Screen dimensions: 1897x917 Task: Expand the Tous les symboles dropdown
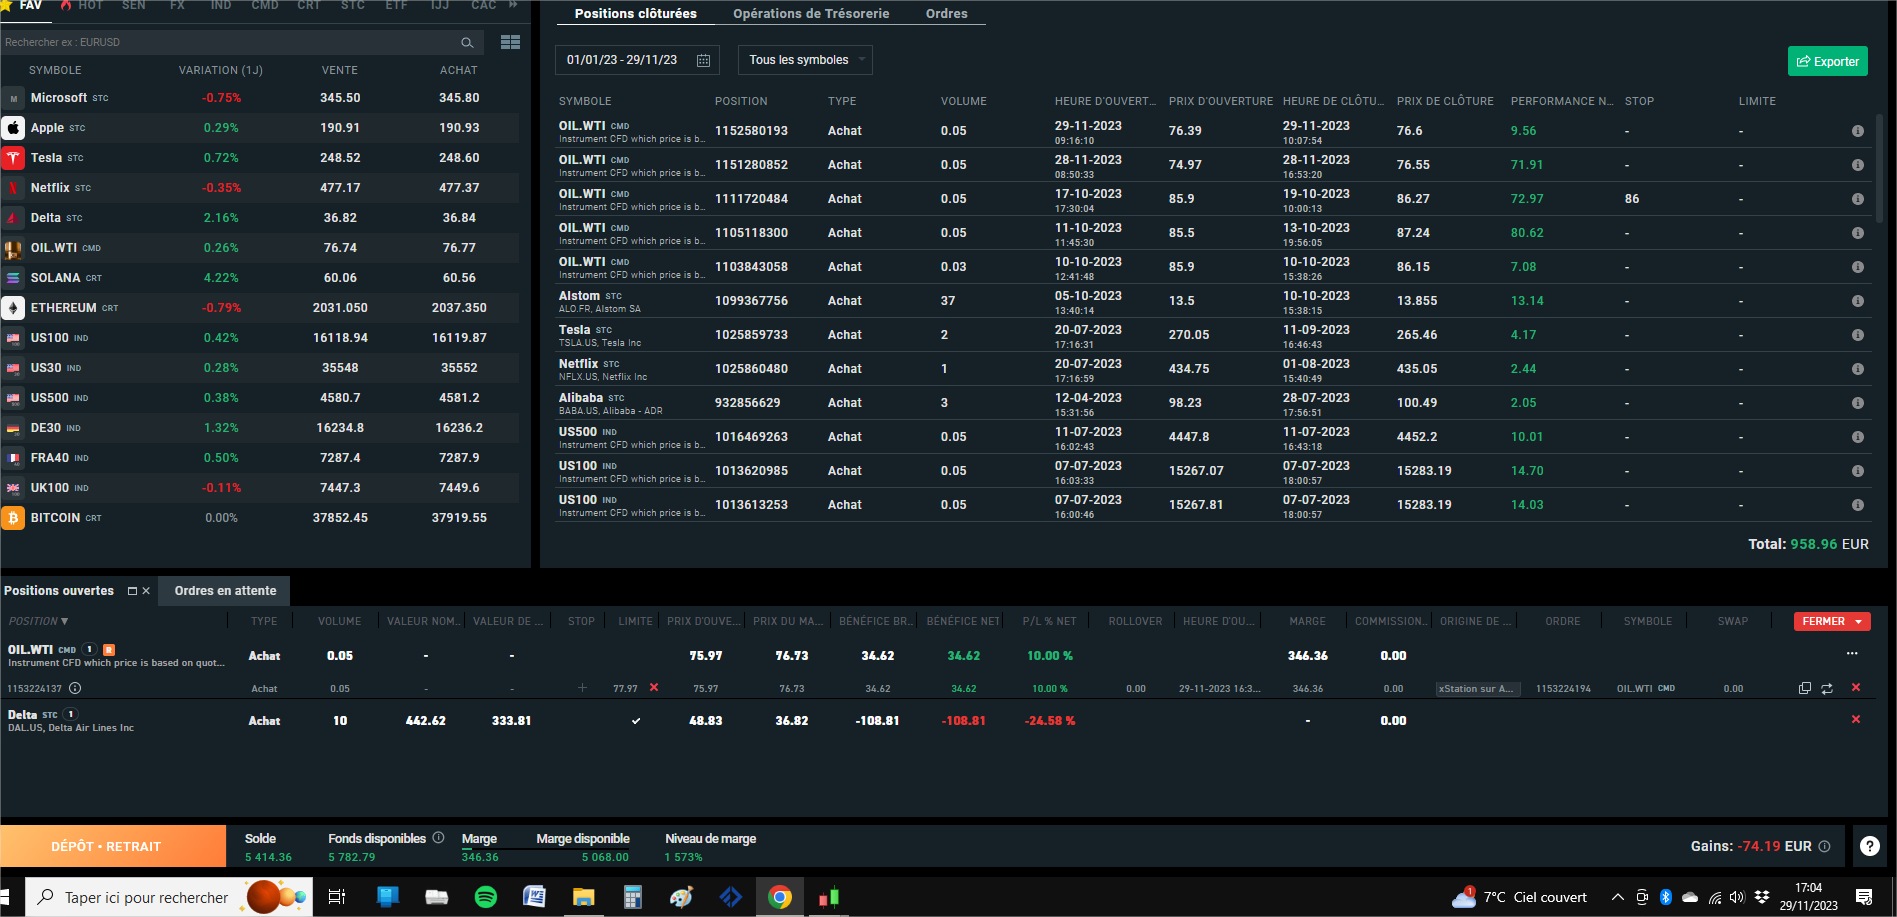pyautogui.click(x=805, y=60)
